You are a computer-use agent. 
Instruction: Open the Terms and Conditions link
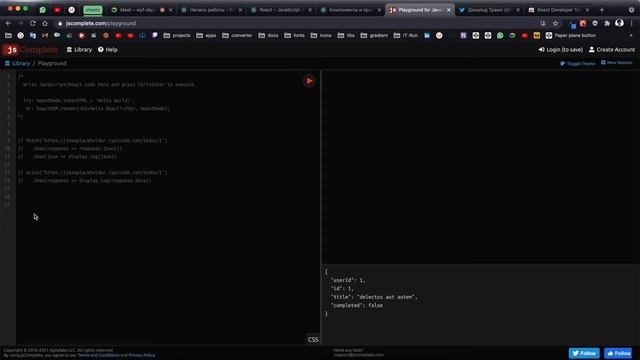pyautogui.click(x=98, y=356)
